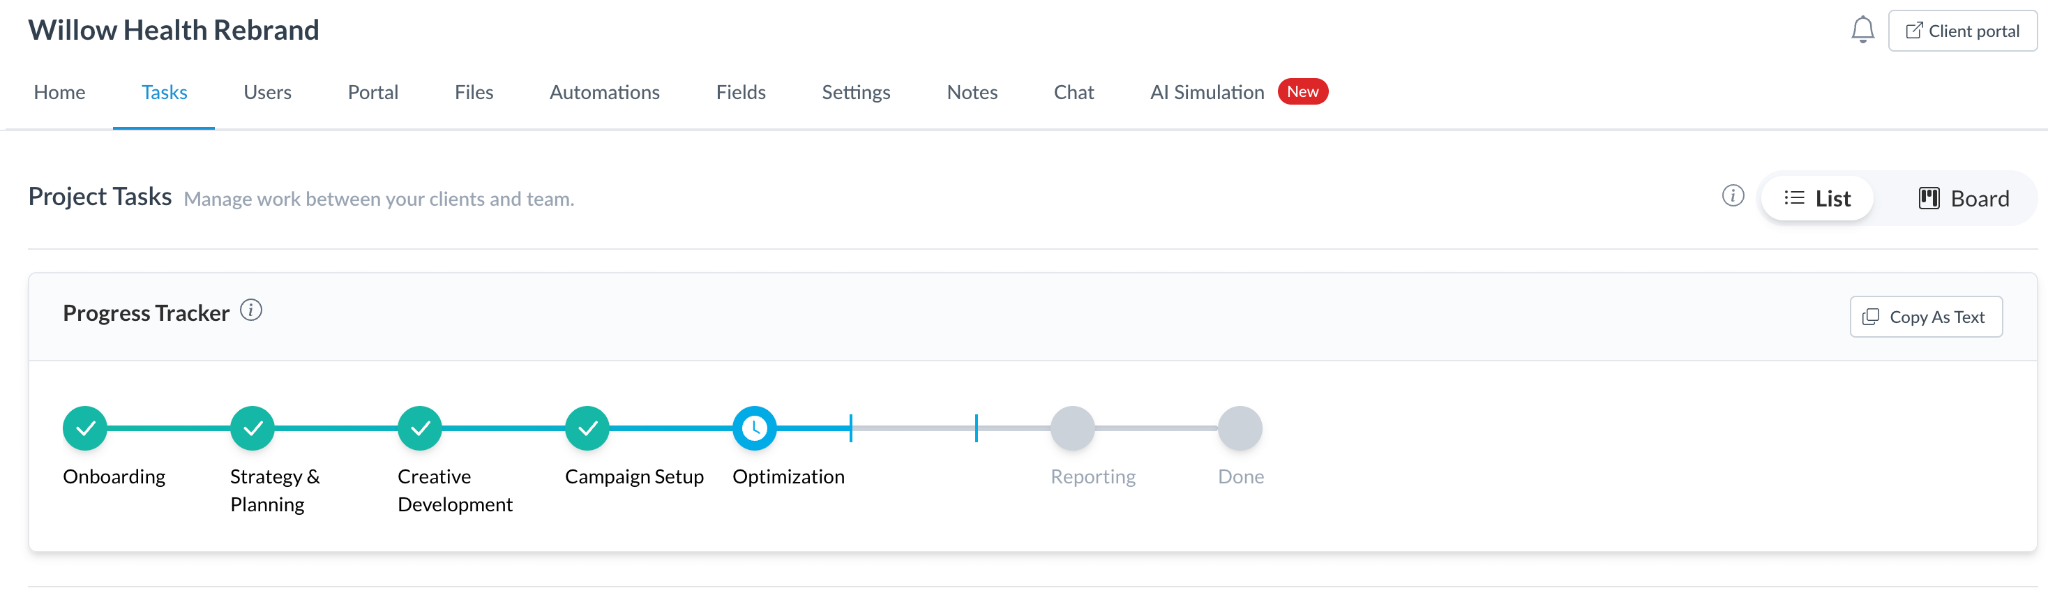The width and height of the screenshot is (2048, 594).
Task: Click the Onboarding completed checkmark
Action: coord(85,428)
